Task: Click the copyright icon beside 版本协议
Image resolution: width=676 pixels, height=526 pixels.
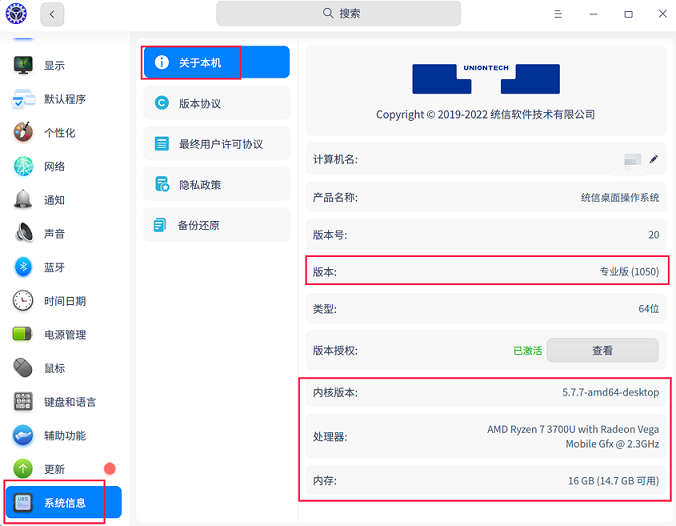Action: (162, 103)
